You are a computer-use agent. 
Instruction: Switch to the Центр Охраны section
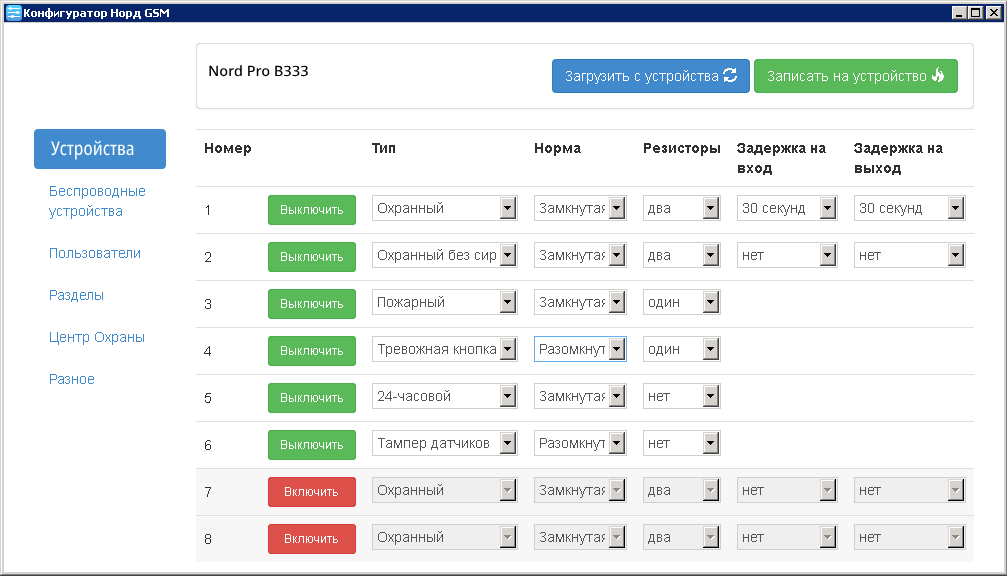97,337
